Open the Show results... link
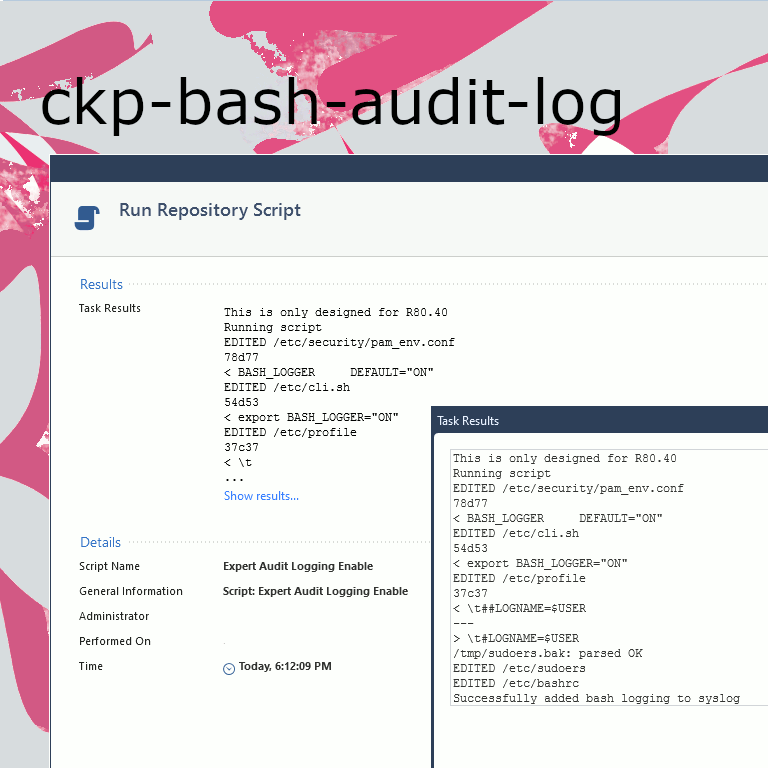Image resolution: width=768 pixels, height=768 pixels. pos(261,496)
